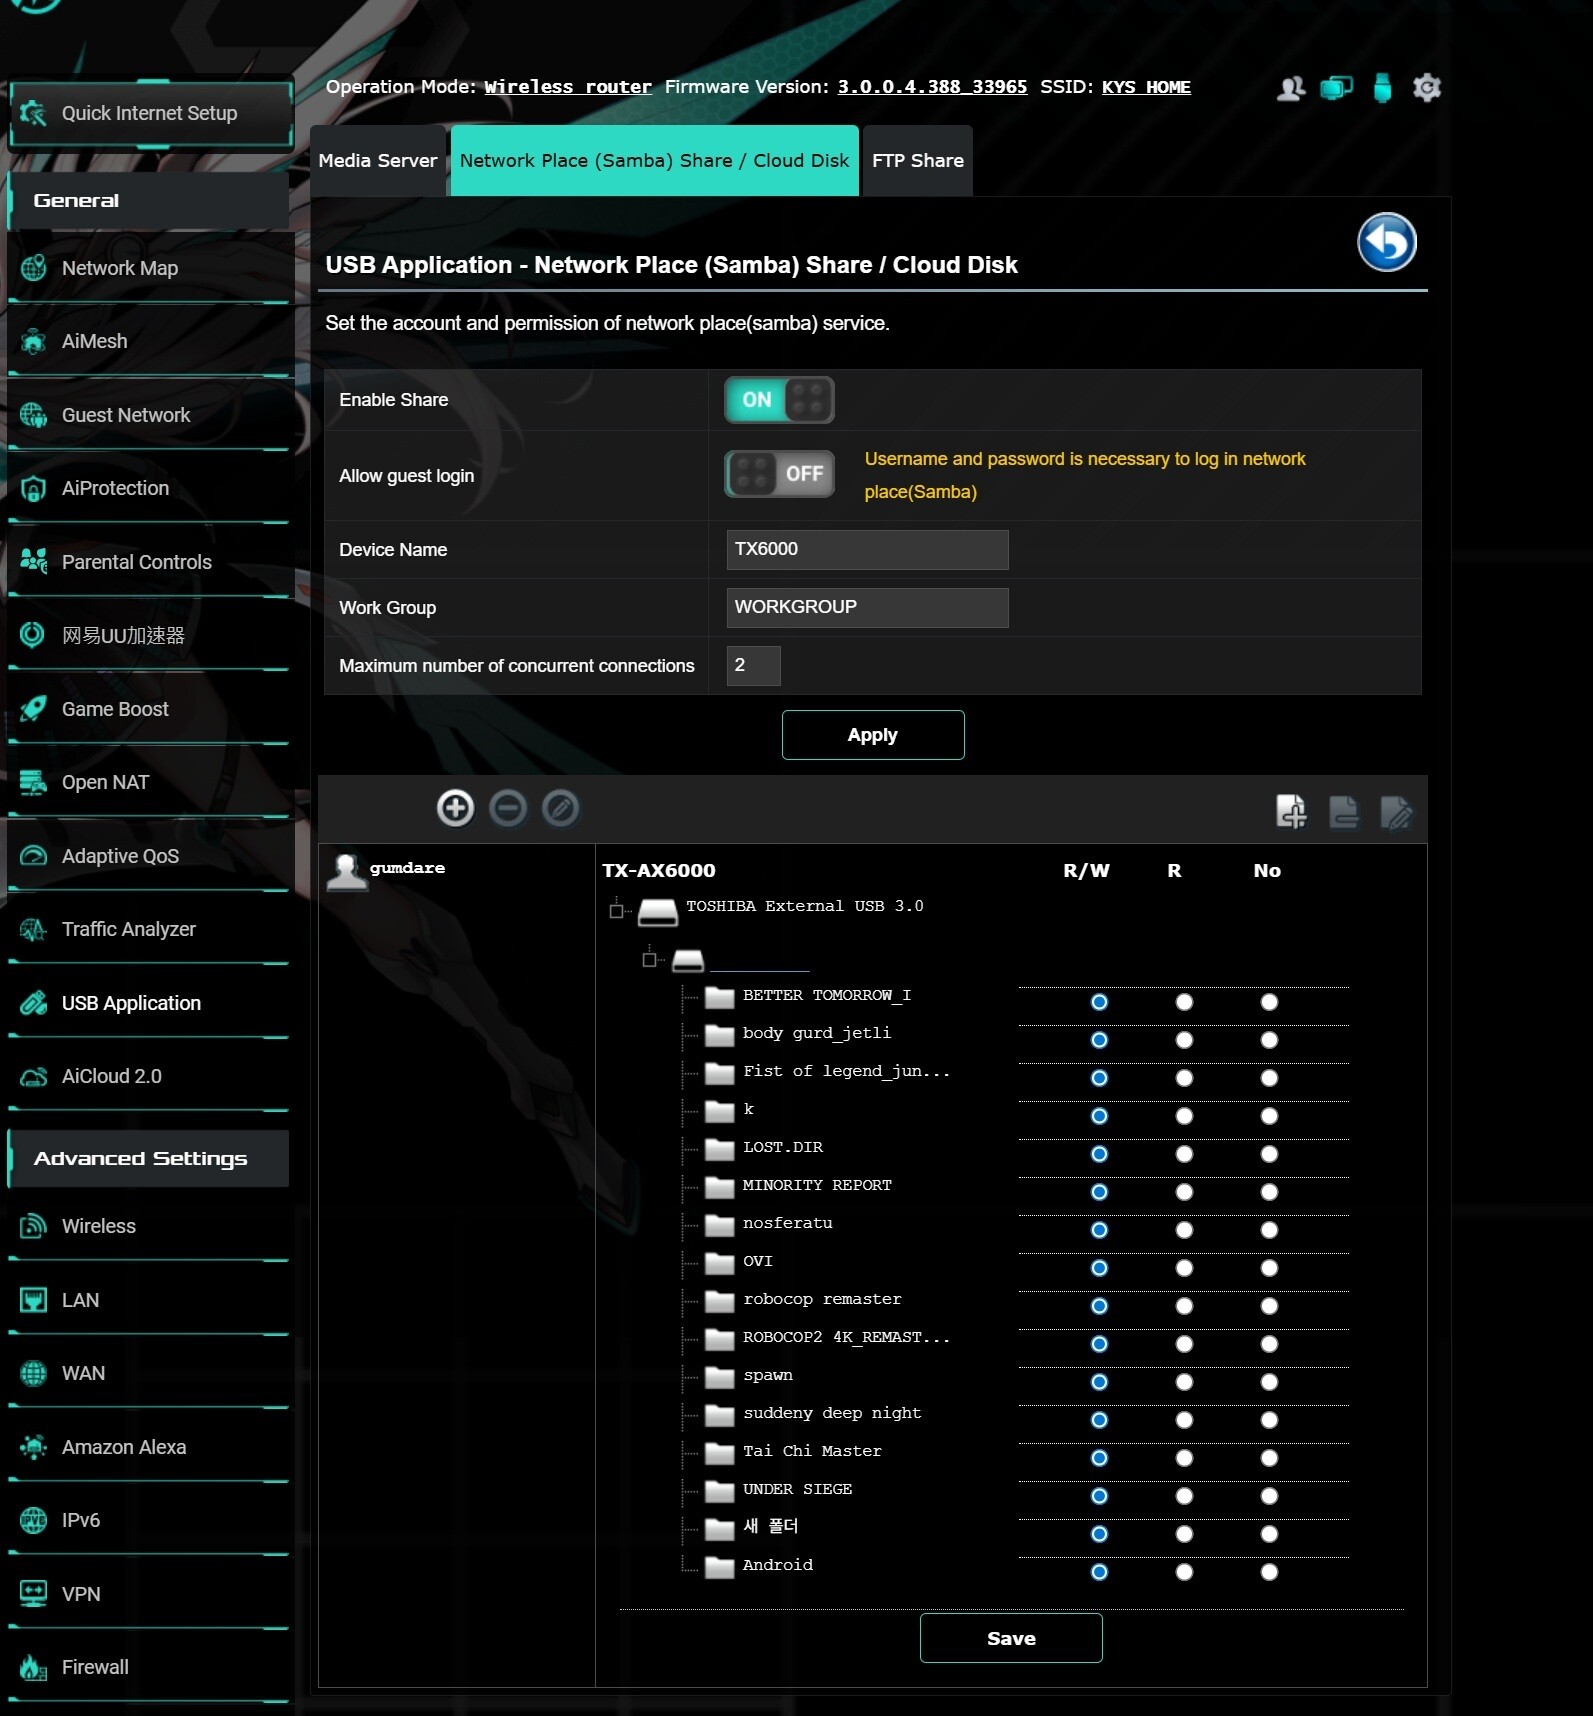
Task: Click the network devices icon in header
Action: coord(1336,88)
